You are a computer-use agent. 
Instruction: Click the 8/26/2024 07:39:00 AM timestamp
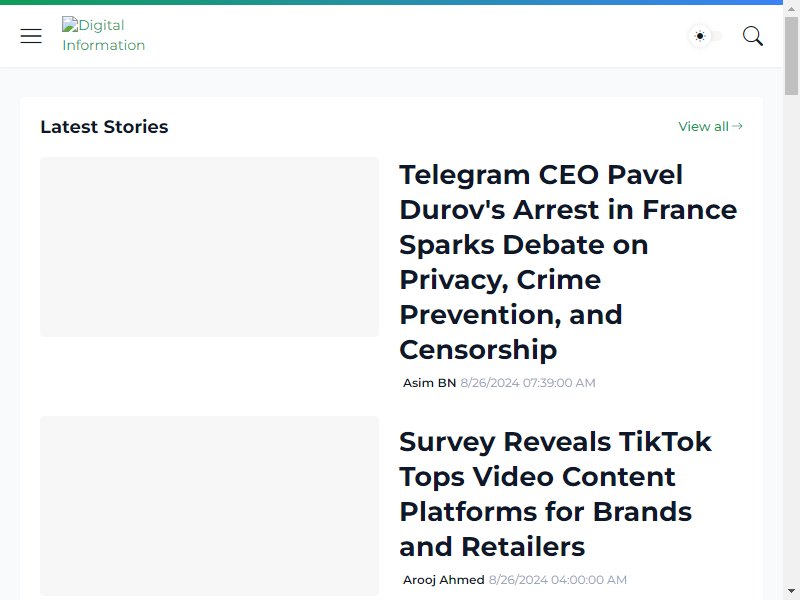(x=528, y=383)
